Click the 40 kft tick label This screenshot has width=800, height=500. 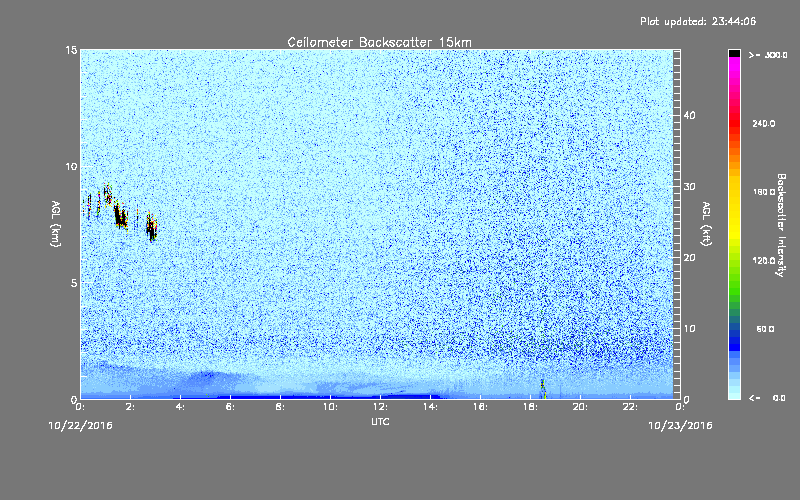(x=689, y=115)
